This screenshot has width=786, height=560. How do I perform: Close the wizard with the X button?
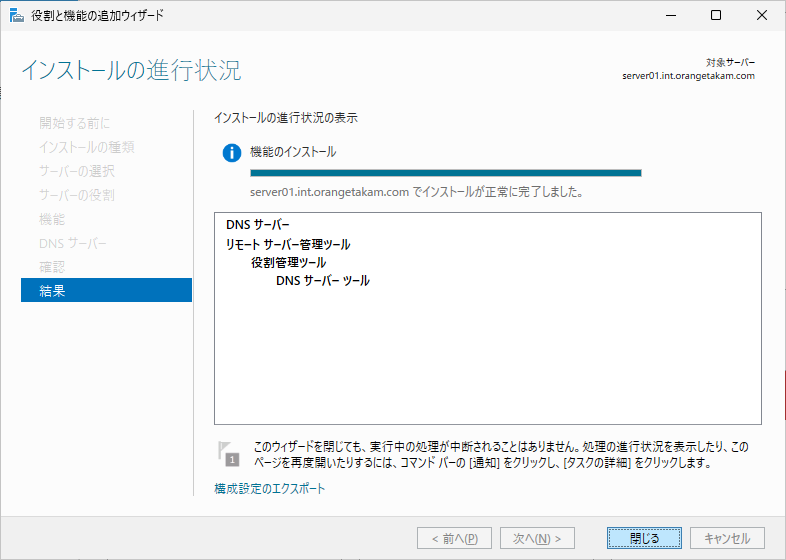tap(762, 16)
